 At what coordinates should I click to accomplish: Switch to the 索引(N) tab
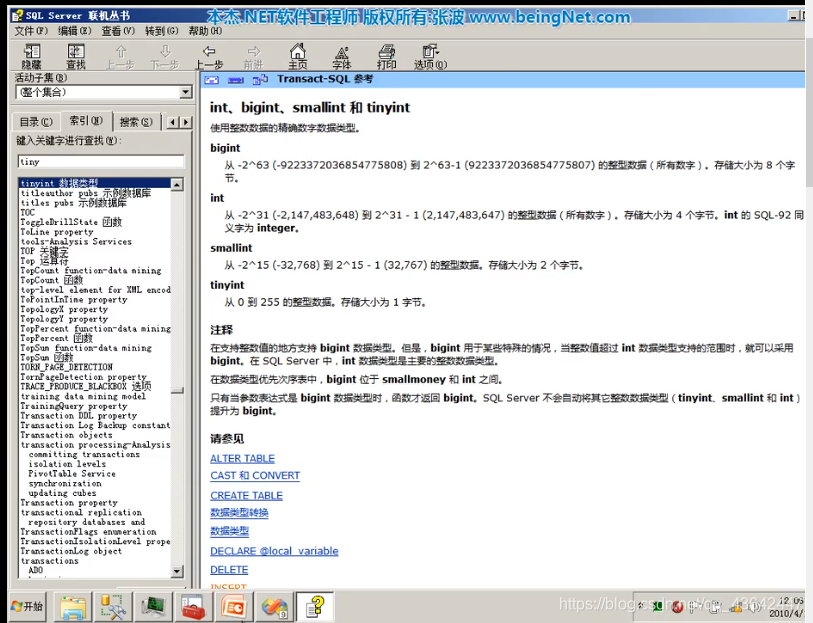pos(86,120)
